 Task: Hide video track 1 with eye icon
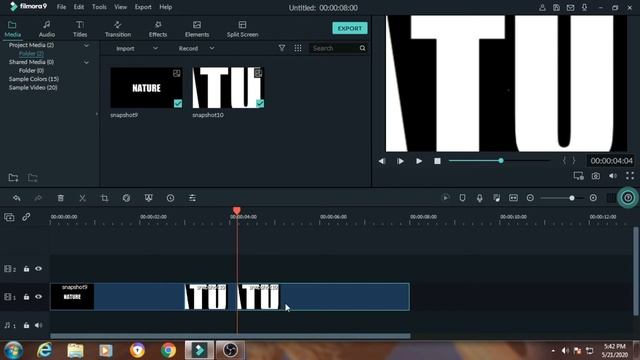[x=38, y=297]
